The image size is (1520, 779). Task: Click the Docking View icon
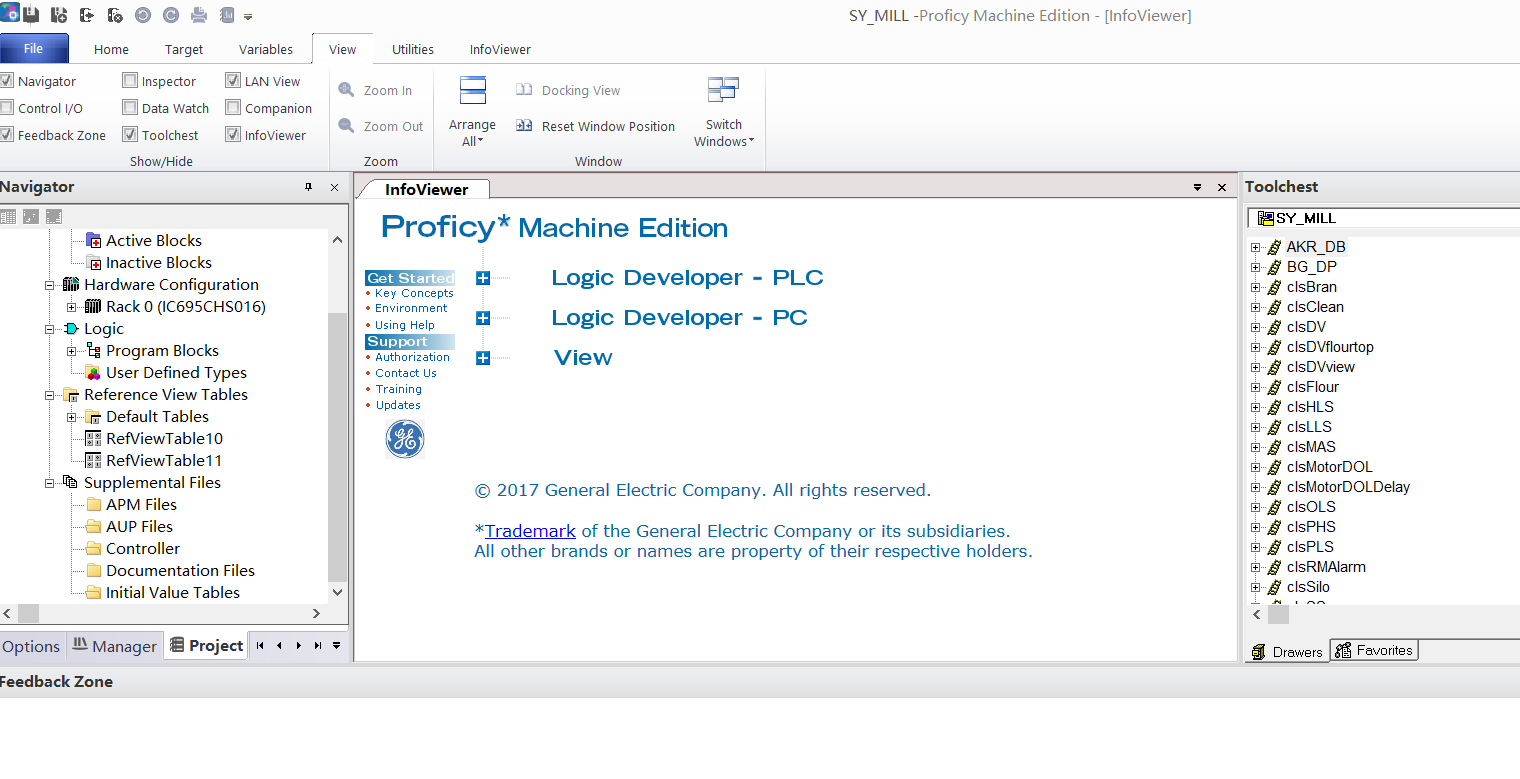524,90
